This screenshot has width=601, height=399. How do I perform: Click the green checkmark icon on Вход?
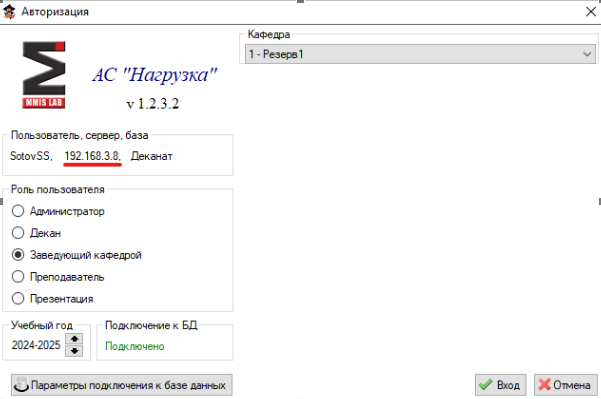pyautogui.click(x=486, y=385)
